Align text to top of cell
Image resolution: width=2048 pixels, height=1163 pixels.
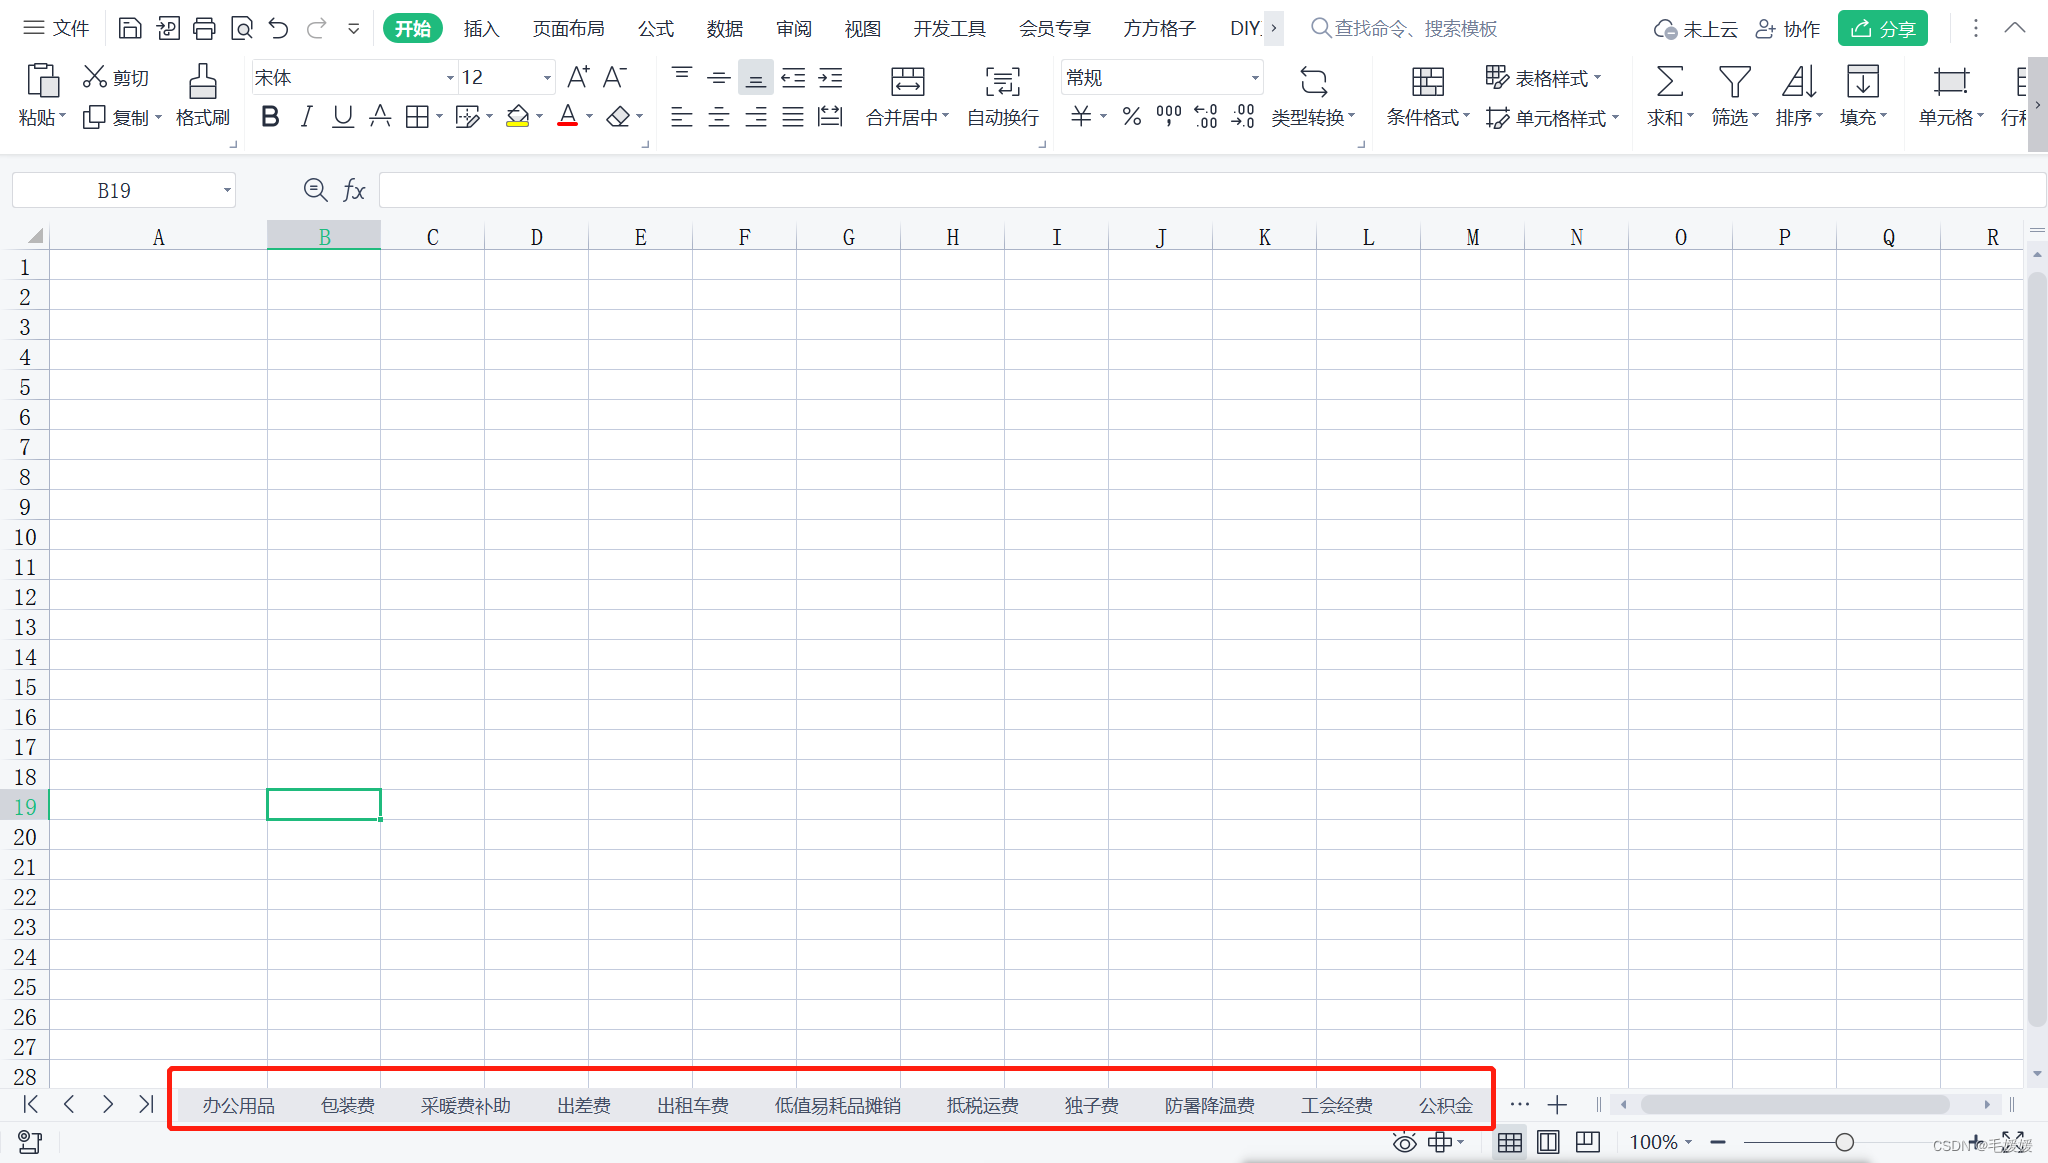(682, 77)
